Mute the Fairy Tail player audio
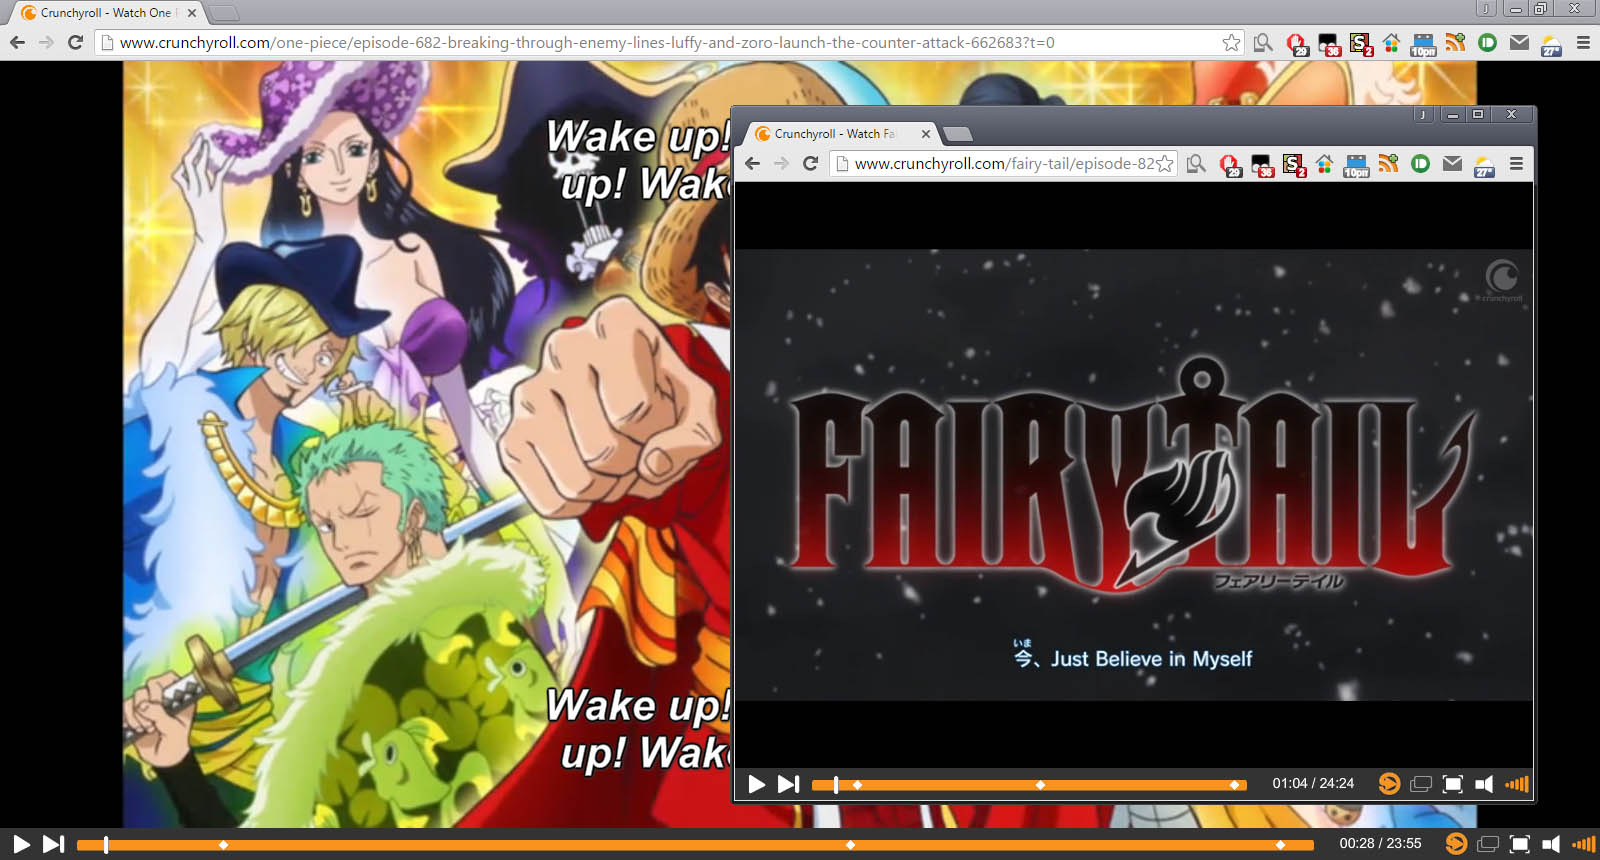This screenshot has width=1600, height=860. click(x=1484, y=784)
